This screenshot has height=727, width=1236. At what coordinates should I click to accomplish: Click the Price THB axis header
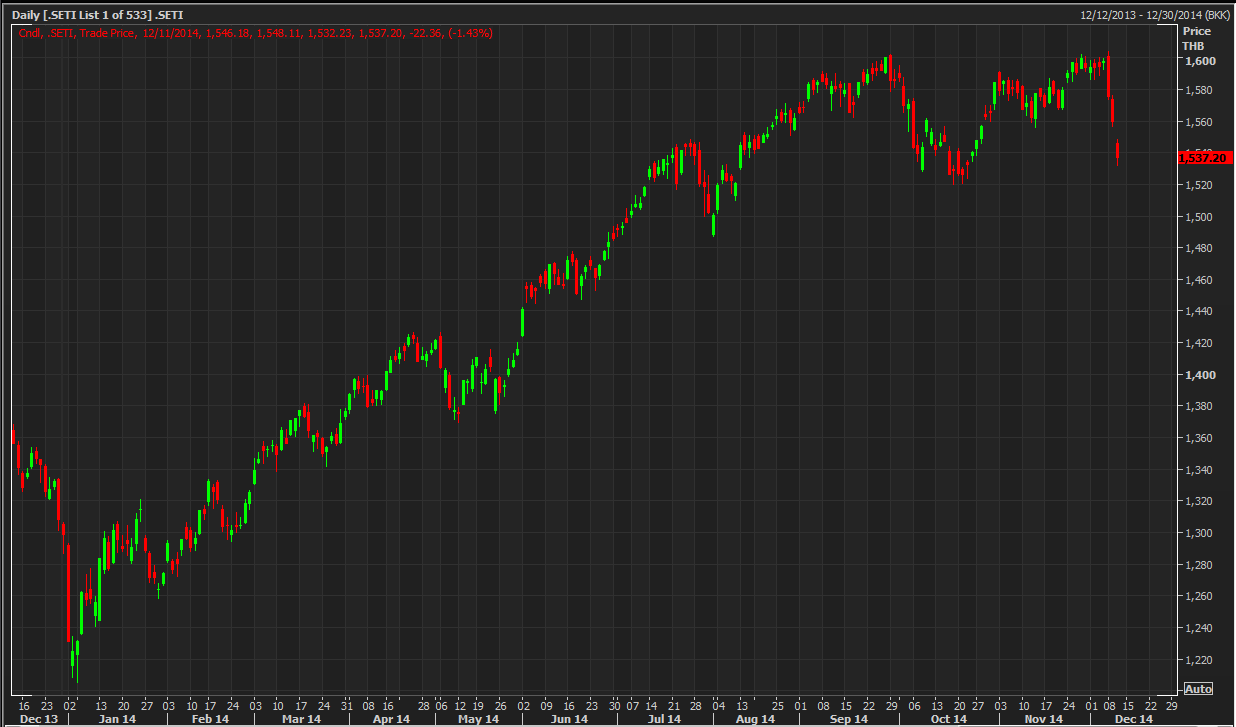[x=1197, y=38]
